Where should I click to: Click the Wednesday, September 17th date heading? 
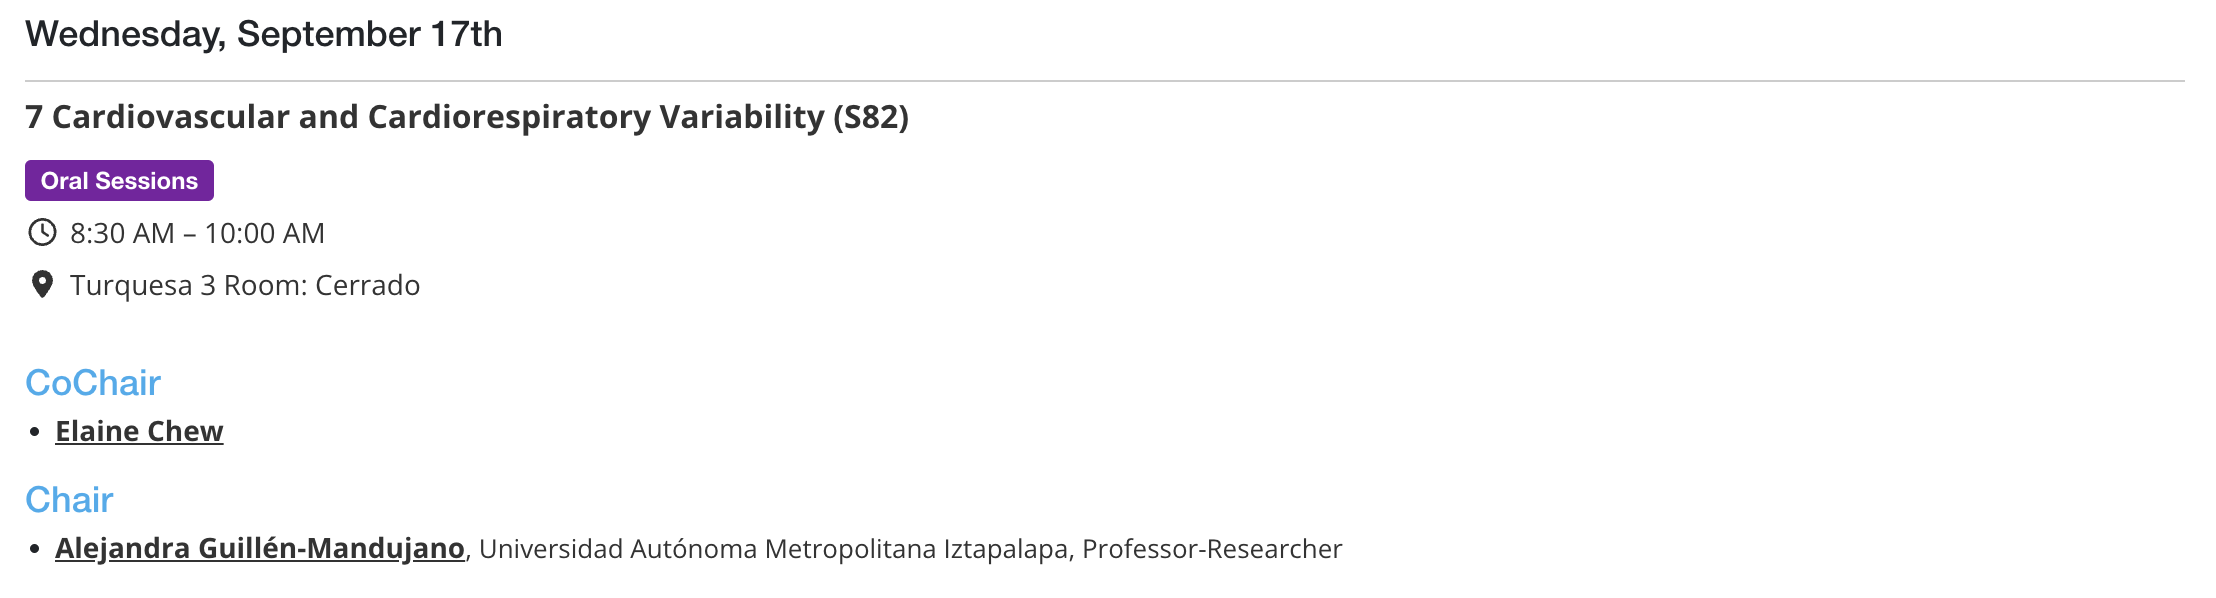pos(264,34)
